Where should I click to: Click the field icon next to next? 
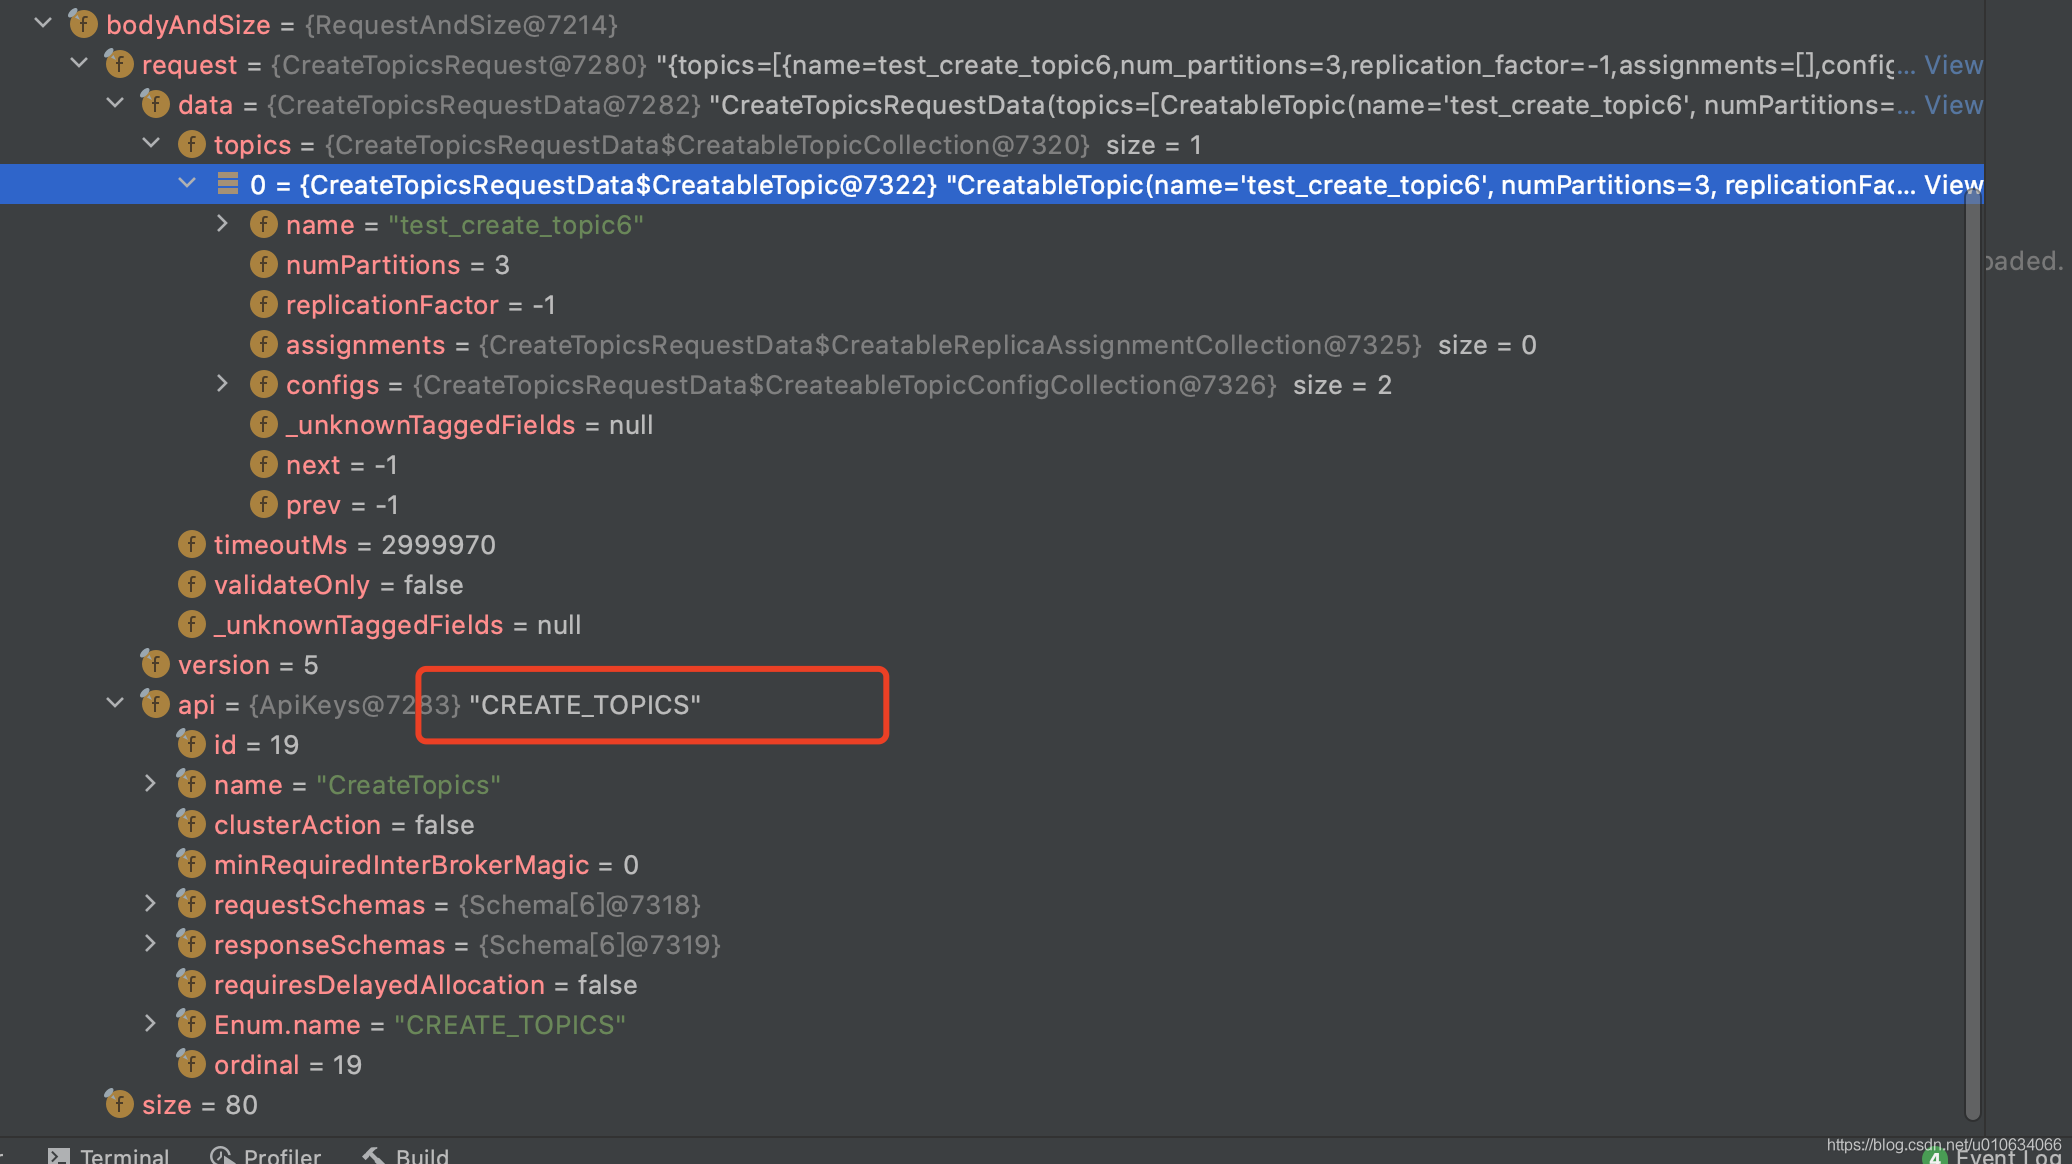[263, 464]
